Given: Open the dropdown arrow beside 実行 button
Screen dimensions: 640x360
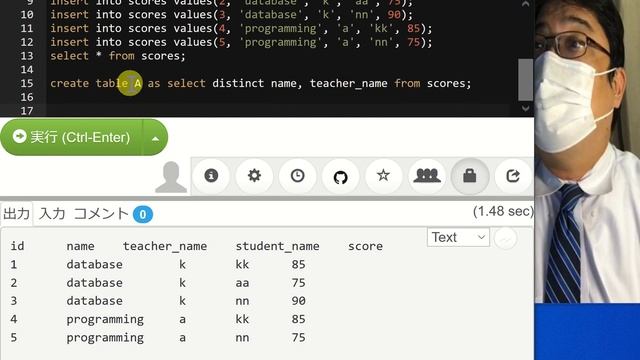Looking at the screenshot, I should [156, 138].
